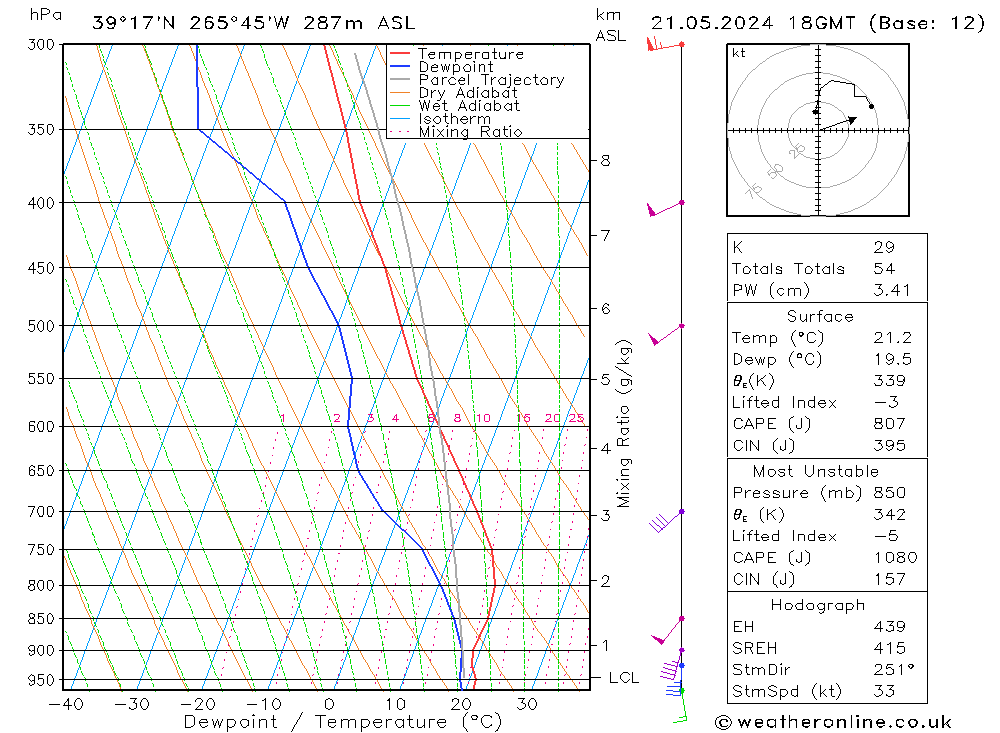Click the Mixing Ratio legend entry
This screenshot has width=1000, height=733.
[x=470, y=132]
